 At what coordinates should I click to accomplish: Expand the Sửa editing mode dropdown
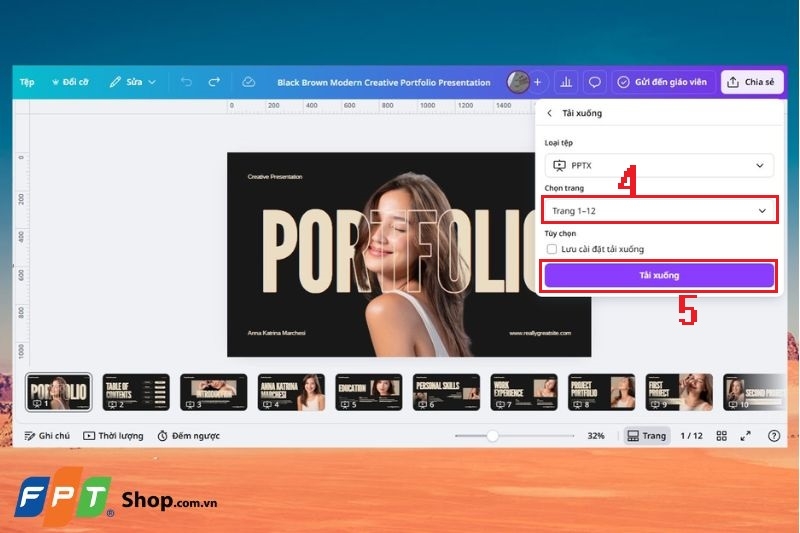(133, 82)
